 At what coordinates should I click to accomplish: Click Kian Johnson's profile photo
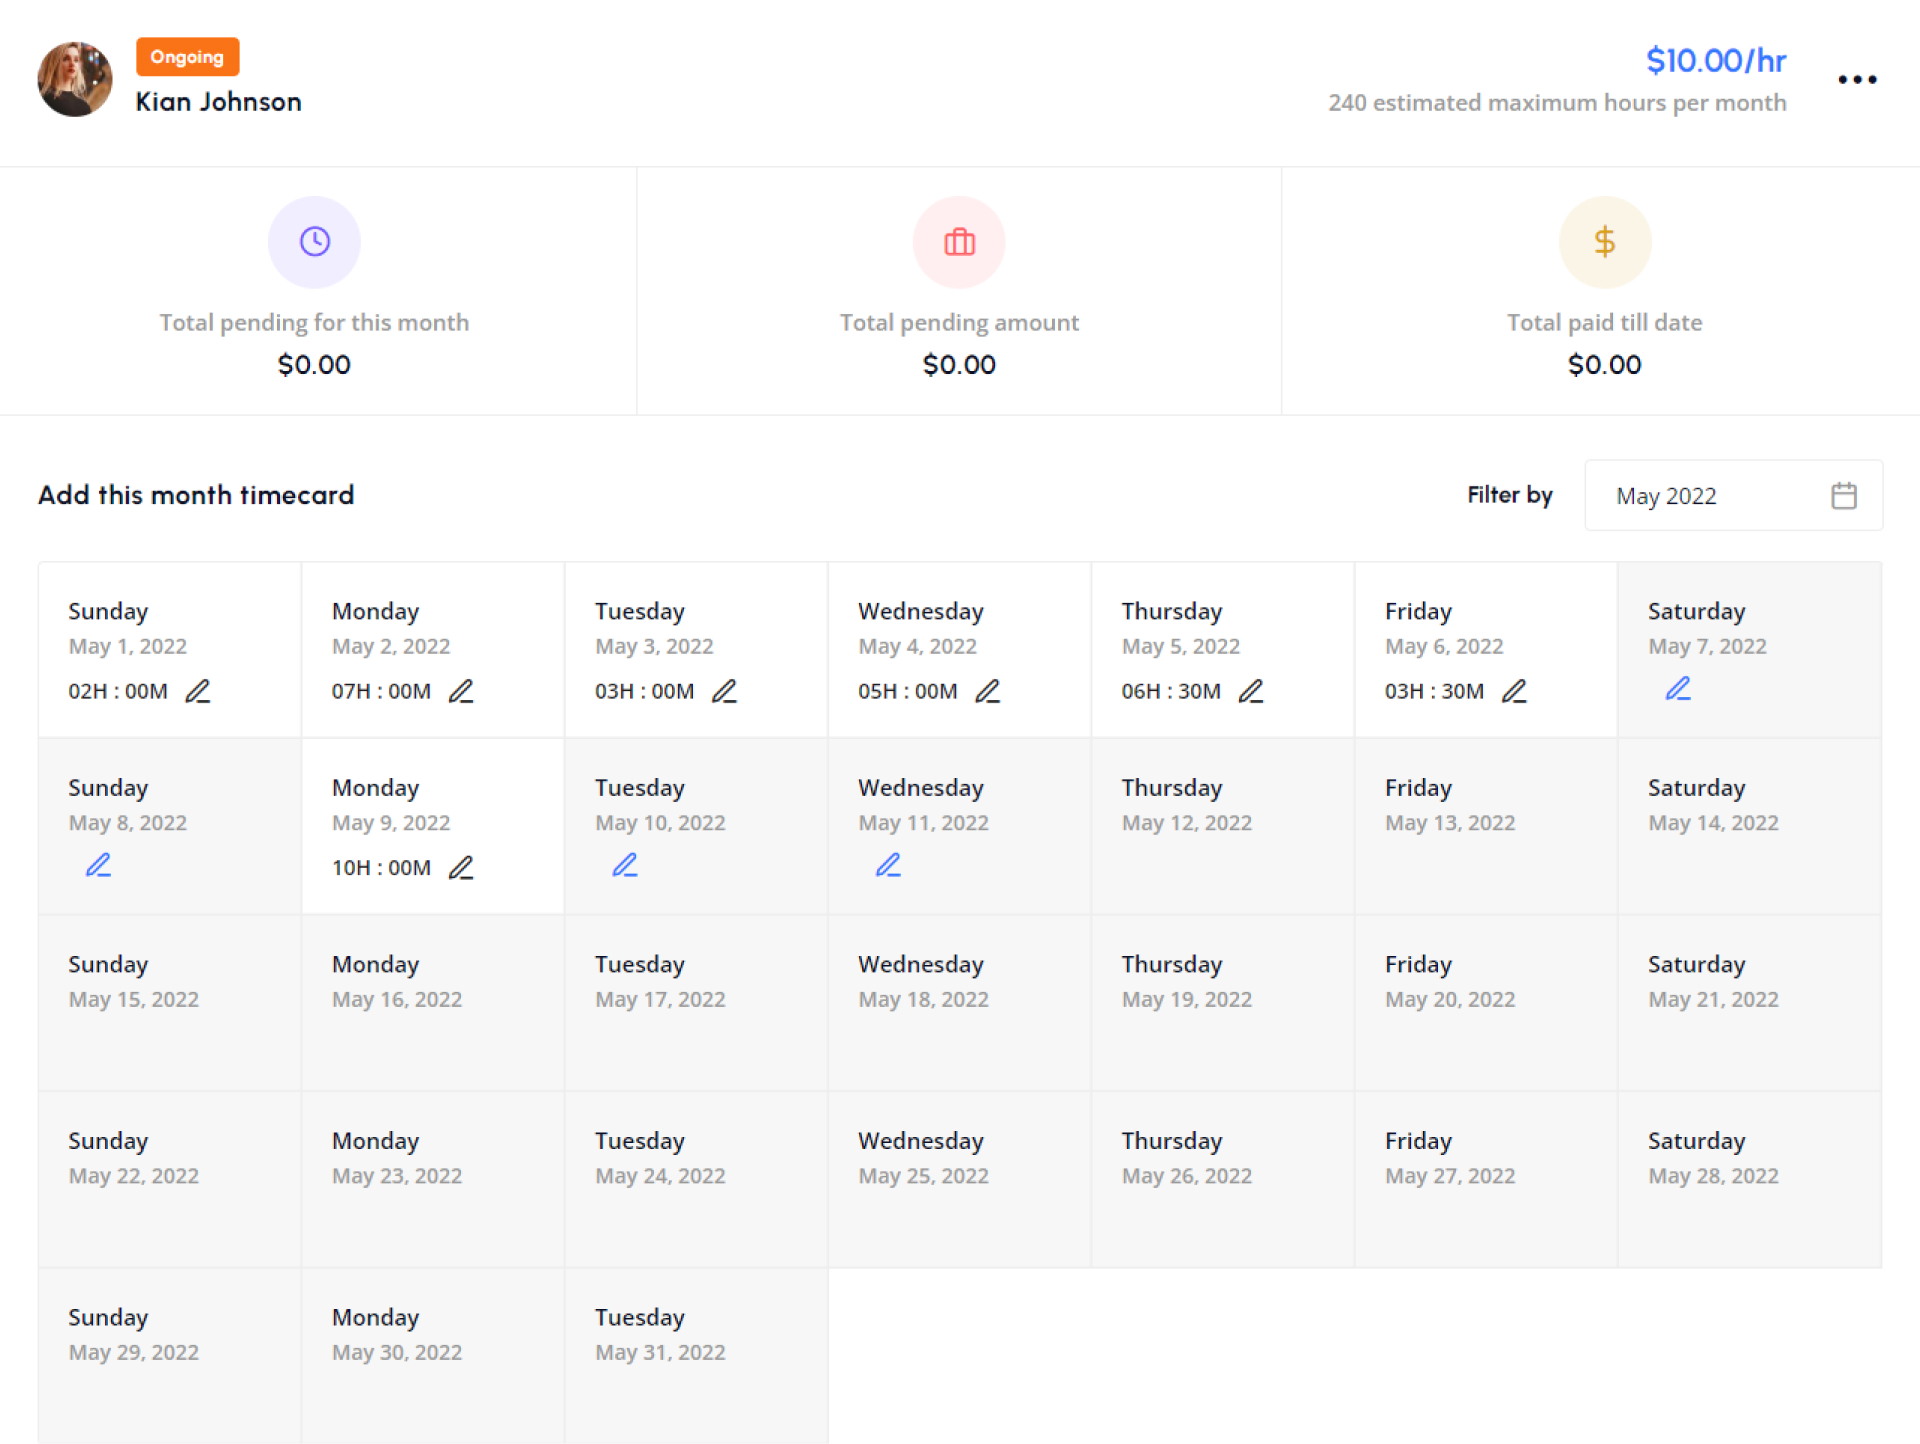click(75, 79)
